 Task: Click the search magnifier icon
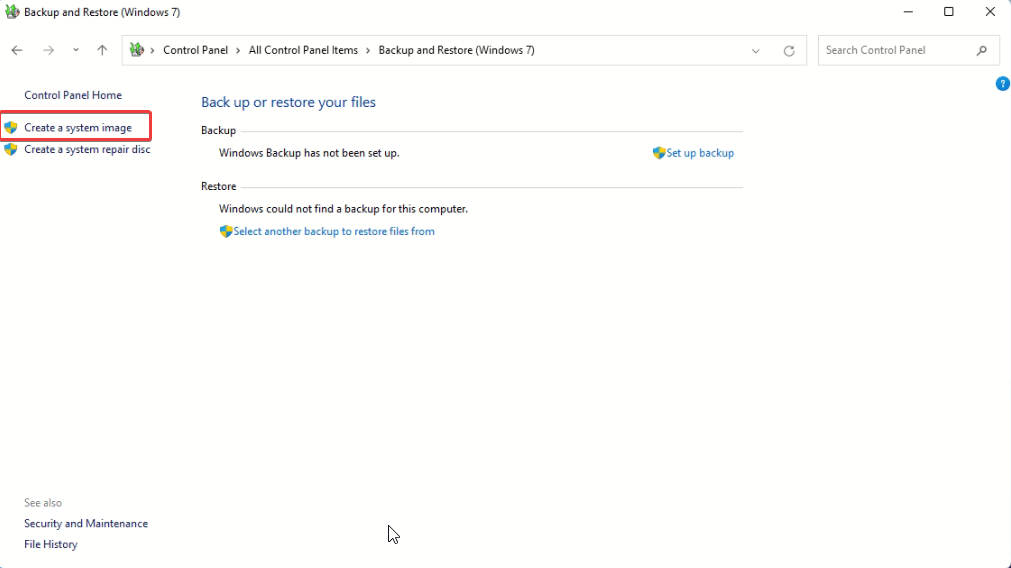[x=981, y=50]
